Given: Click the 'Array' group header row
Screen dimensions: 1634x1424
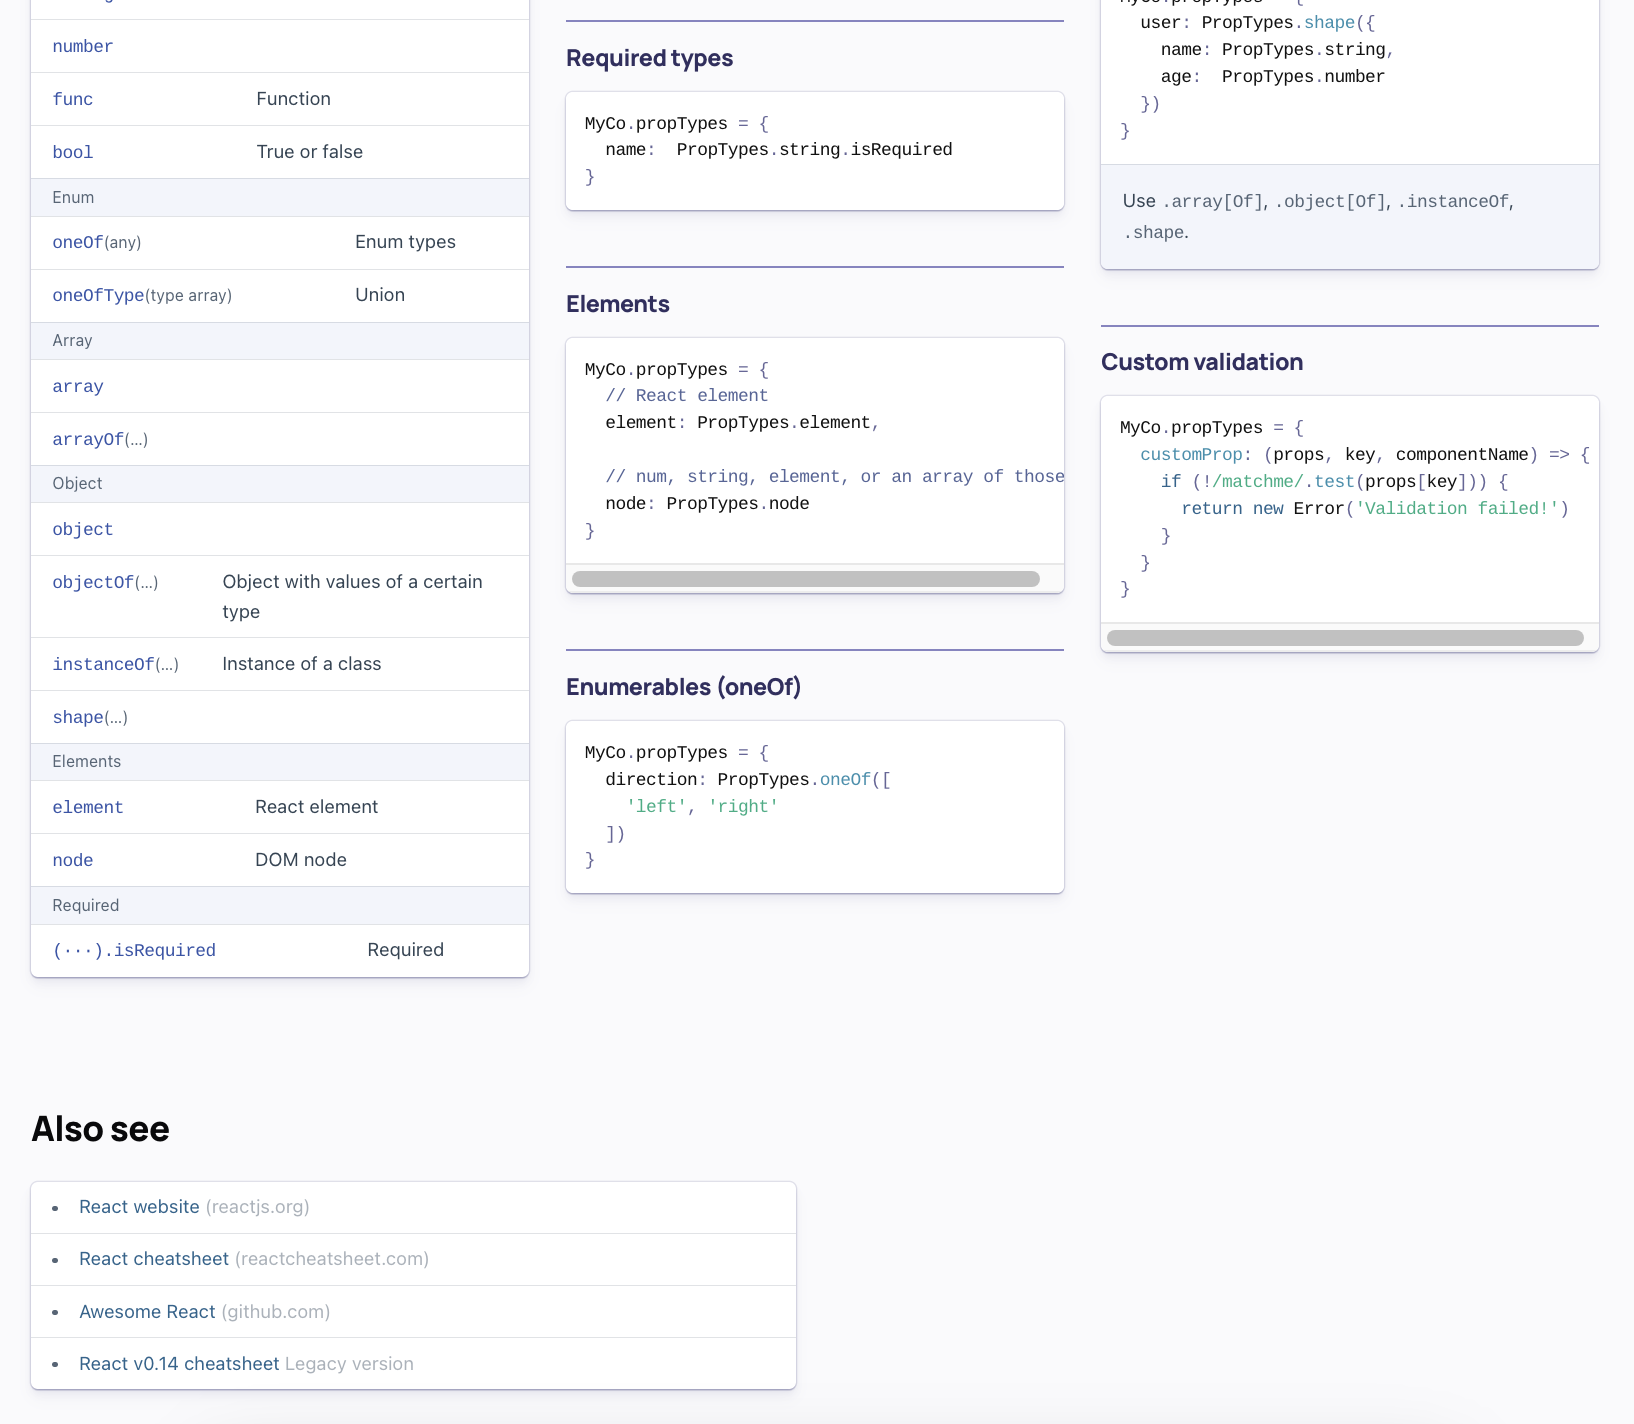Looking at the screenshot, I should (x=280, y=341).
